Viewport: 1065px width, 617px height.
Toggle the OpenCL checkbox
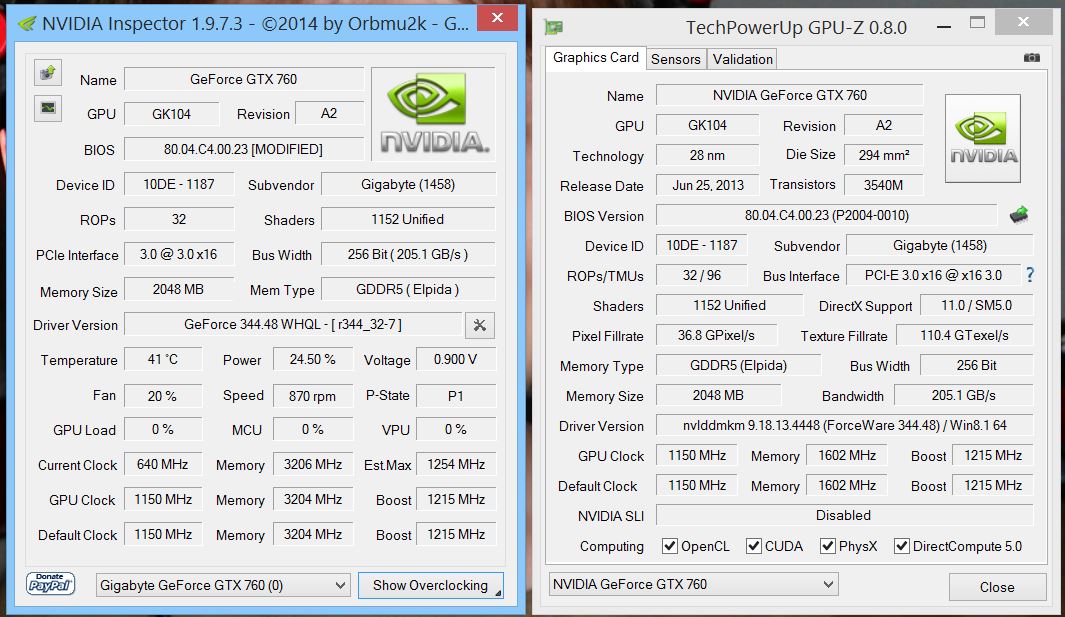(x=670, y=546)
